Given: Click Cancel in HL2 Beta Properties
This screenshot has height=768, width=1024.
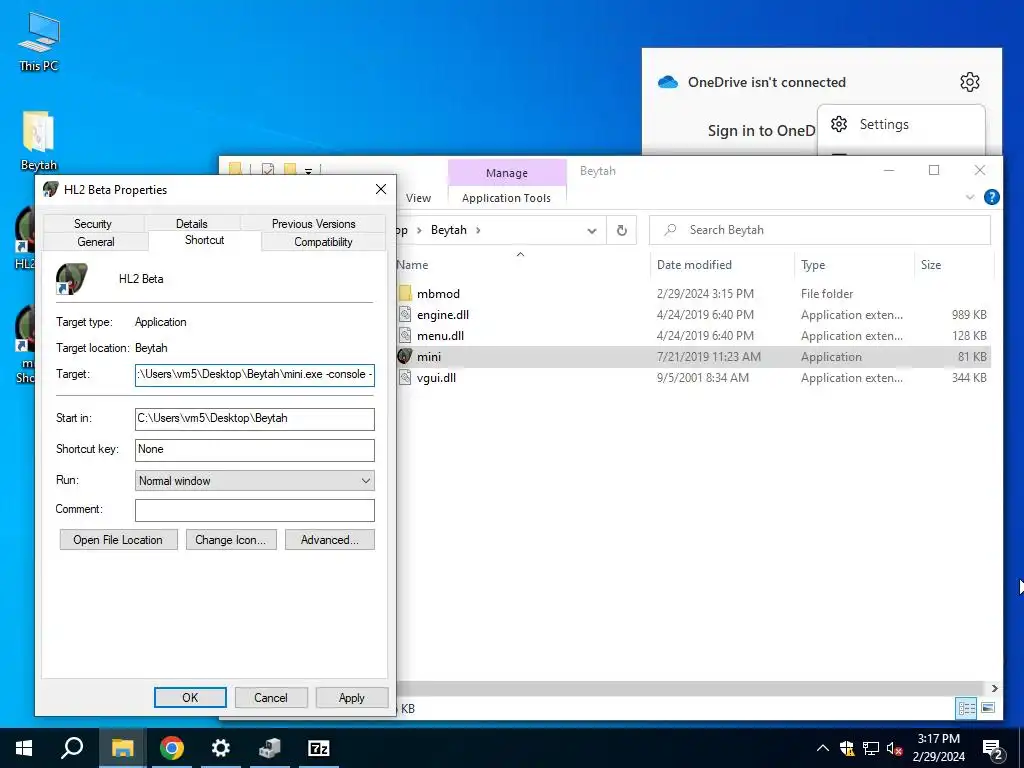Looking at the screenshot, I should [x=270, y=697].
